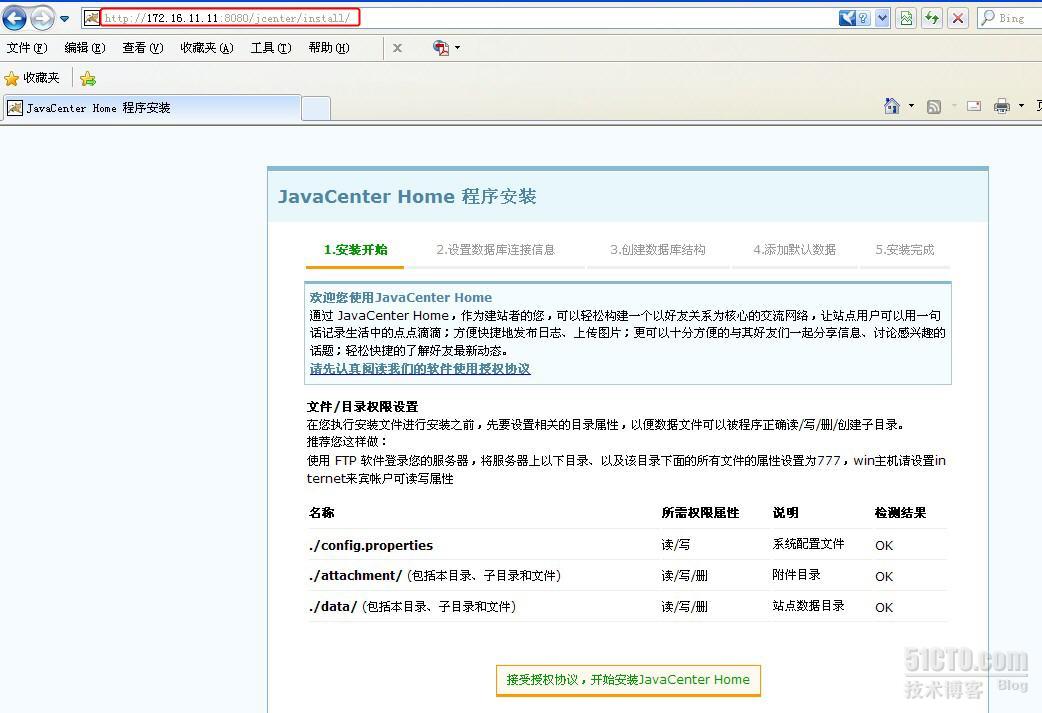The height and width of the screenshot is (713, 1042).
Task: Click the 所需权限属性 column header
Action: pos(700,513)
